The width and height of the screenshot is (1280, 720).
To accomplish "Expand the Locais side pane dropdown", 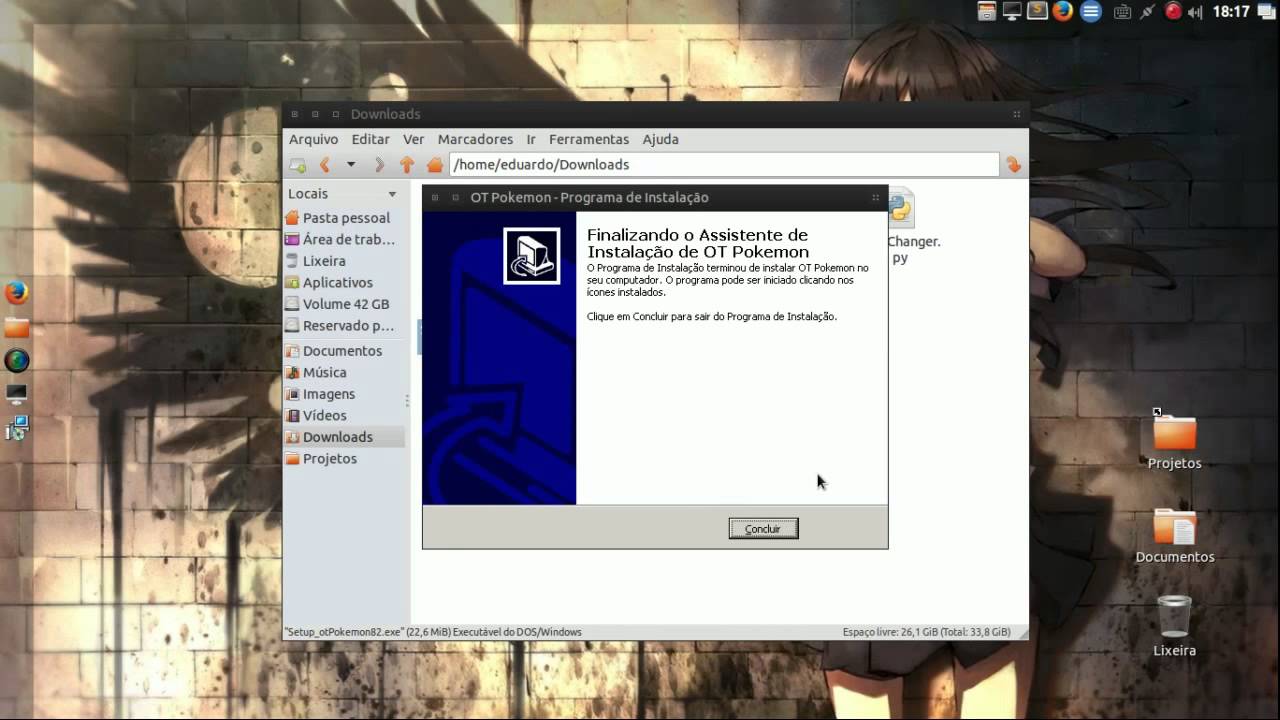I will coord(392,194).
